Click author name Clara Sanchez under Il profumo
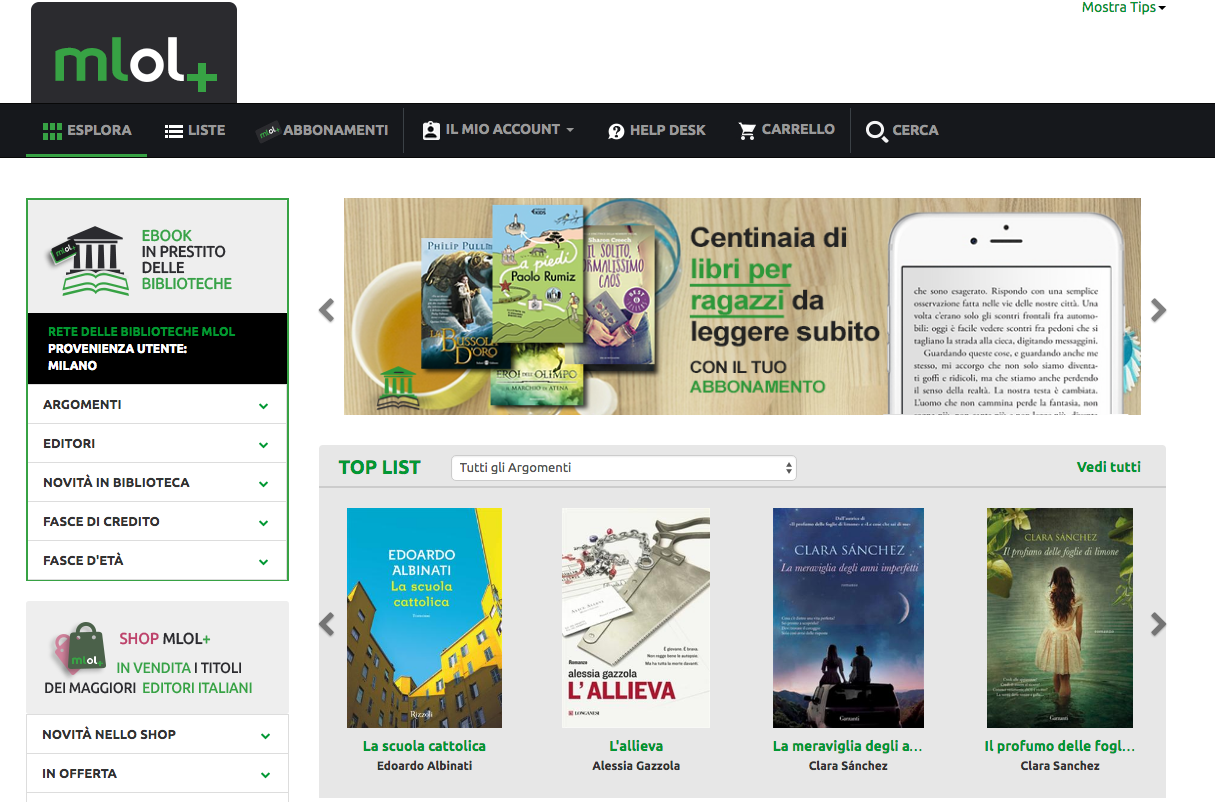 pos(1060,766)
